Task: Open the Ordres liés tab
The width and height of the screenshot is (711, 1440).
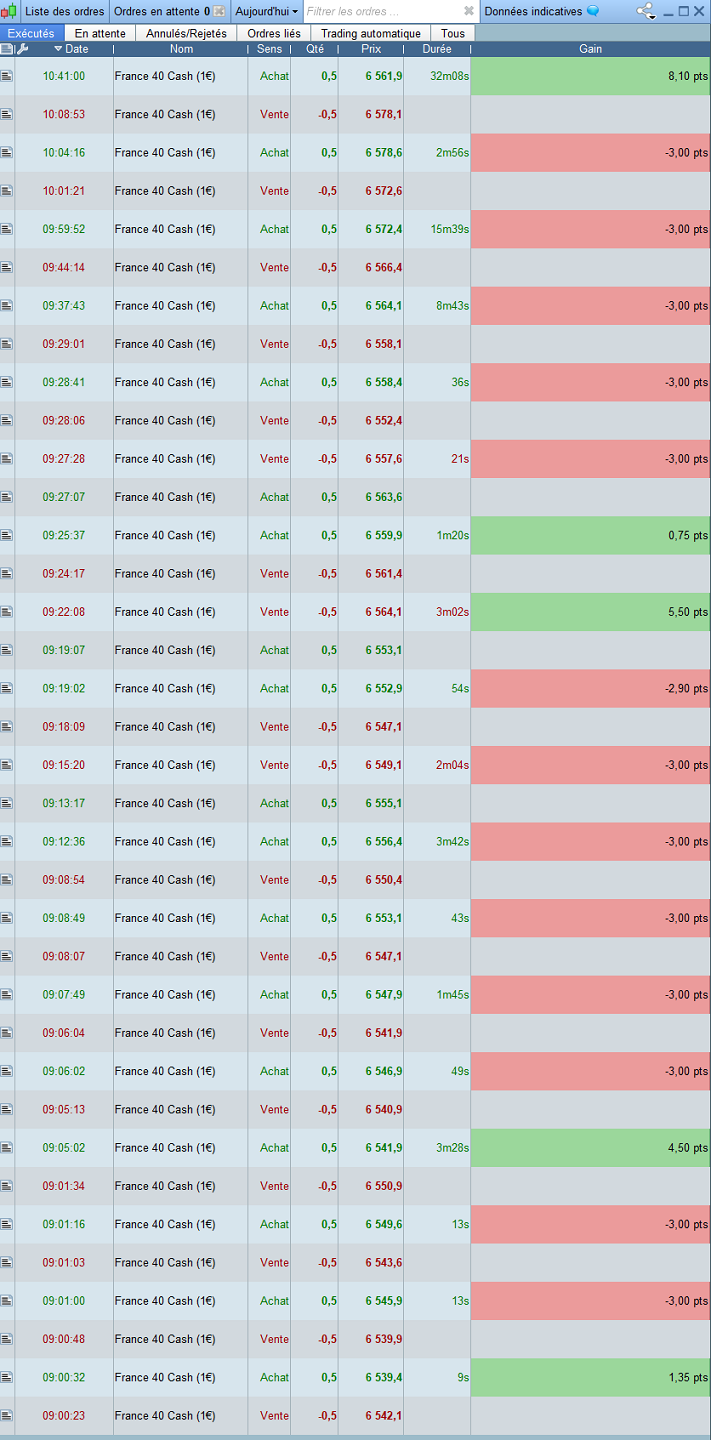Action: click(x=274, y=33)
